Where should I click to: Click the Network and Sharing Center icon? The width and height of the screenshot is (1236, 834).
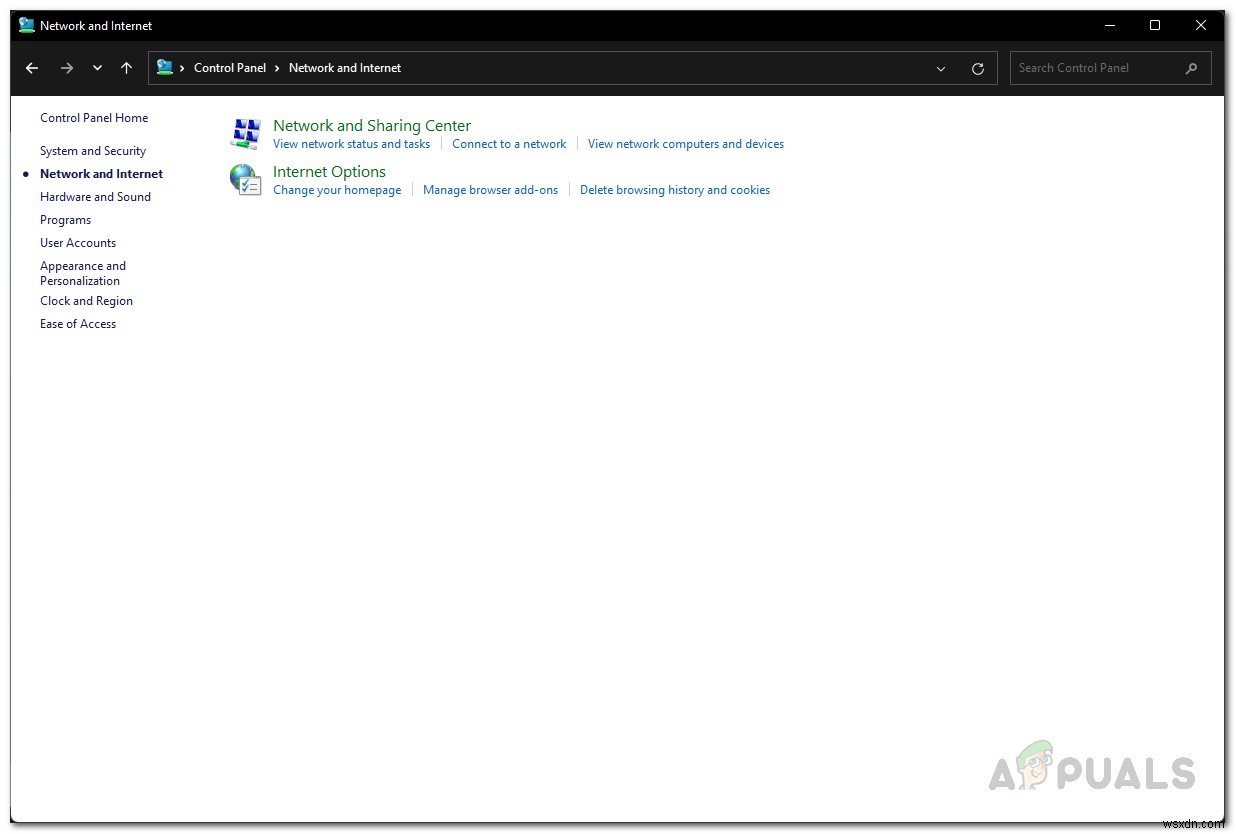point(245,132)
